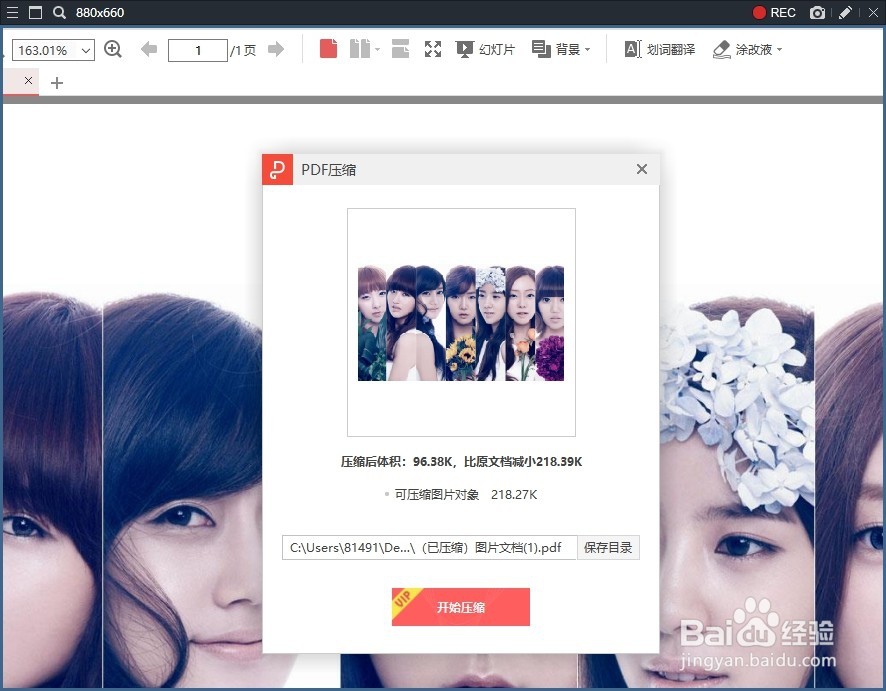Click the preview thumbnail in compression dialog
This screenshot has width=886, height=691.
(x=461, y=323)
